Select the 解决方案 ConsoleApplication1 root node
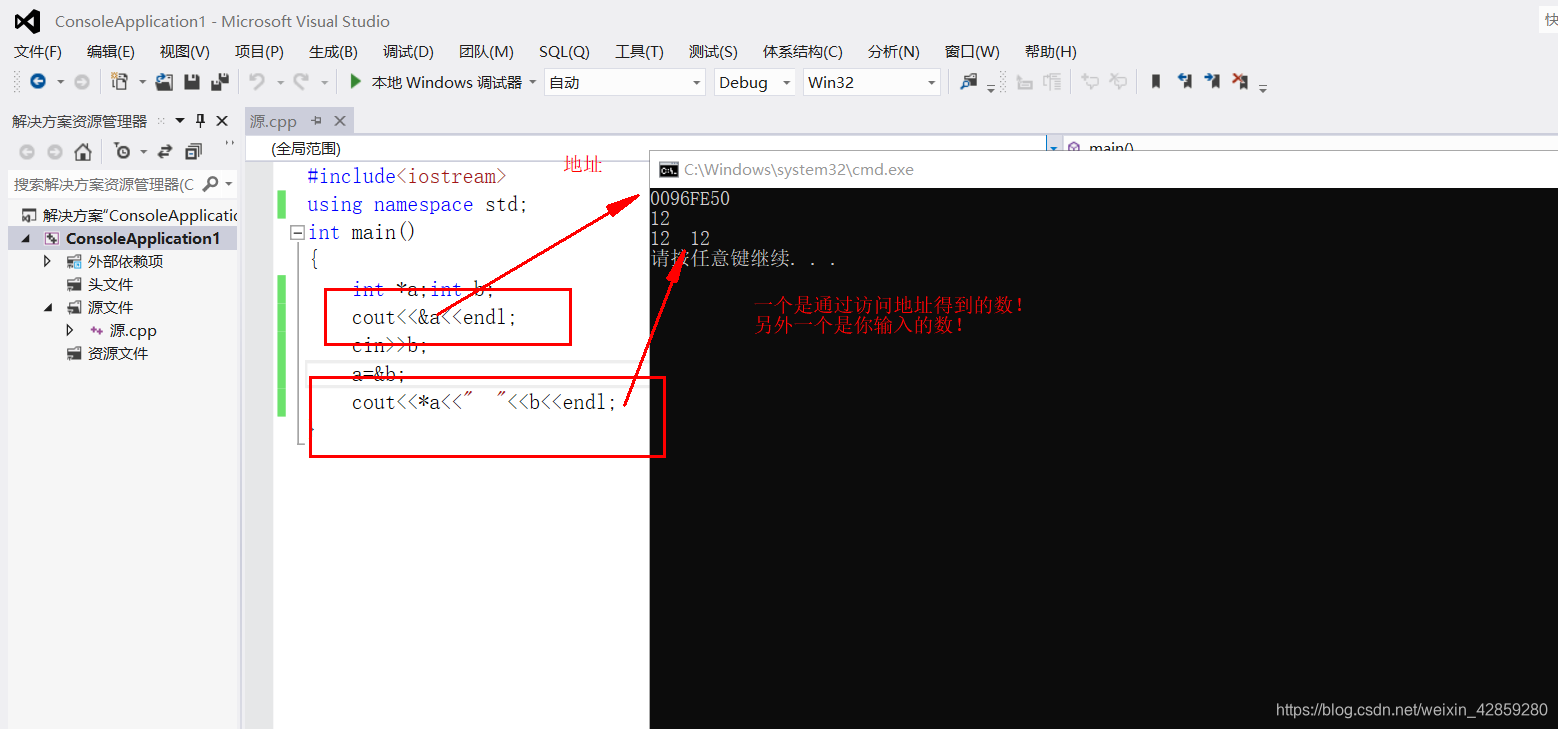Screen dimensions: 1558x729 pyautogui.click(x=129, y=215)
